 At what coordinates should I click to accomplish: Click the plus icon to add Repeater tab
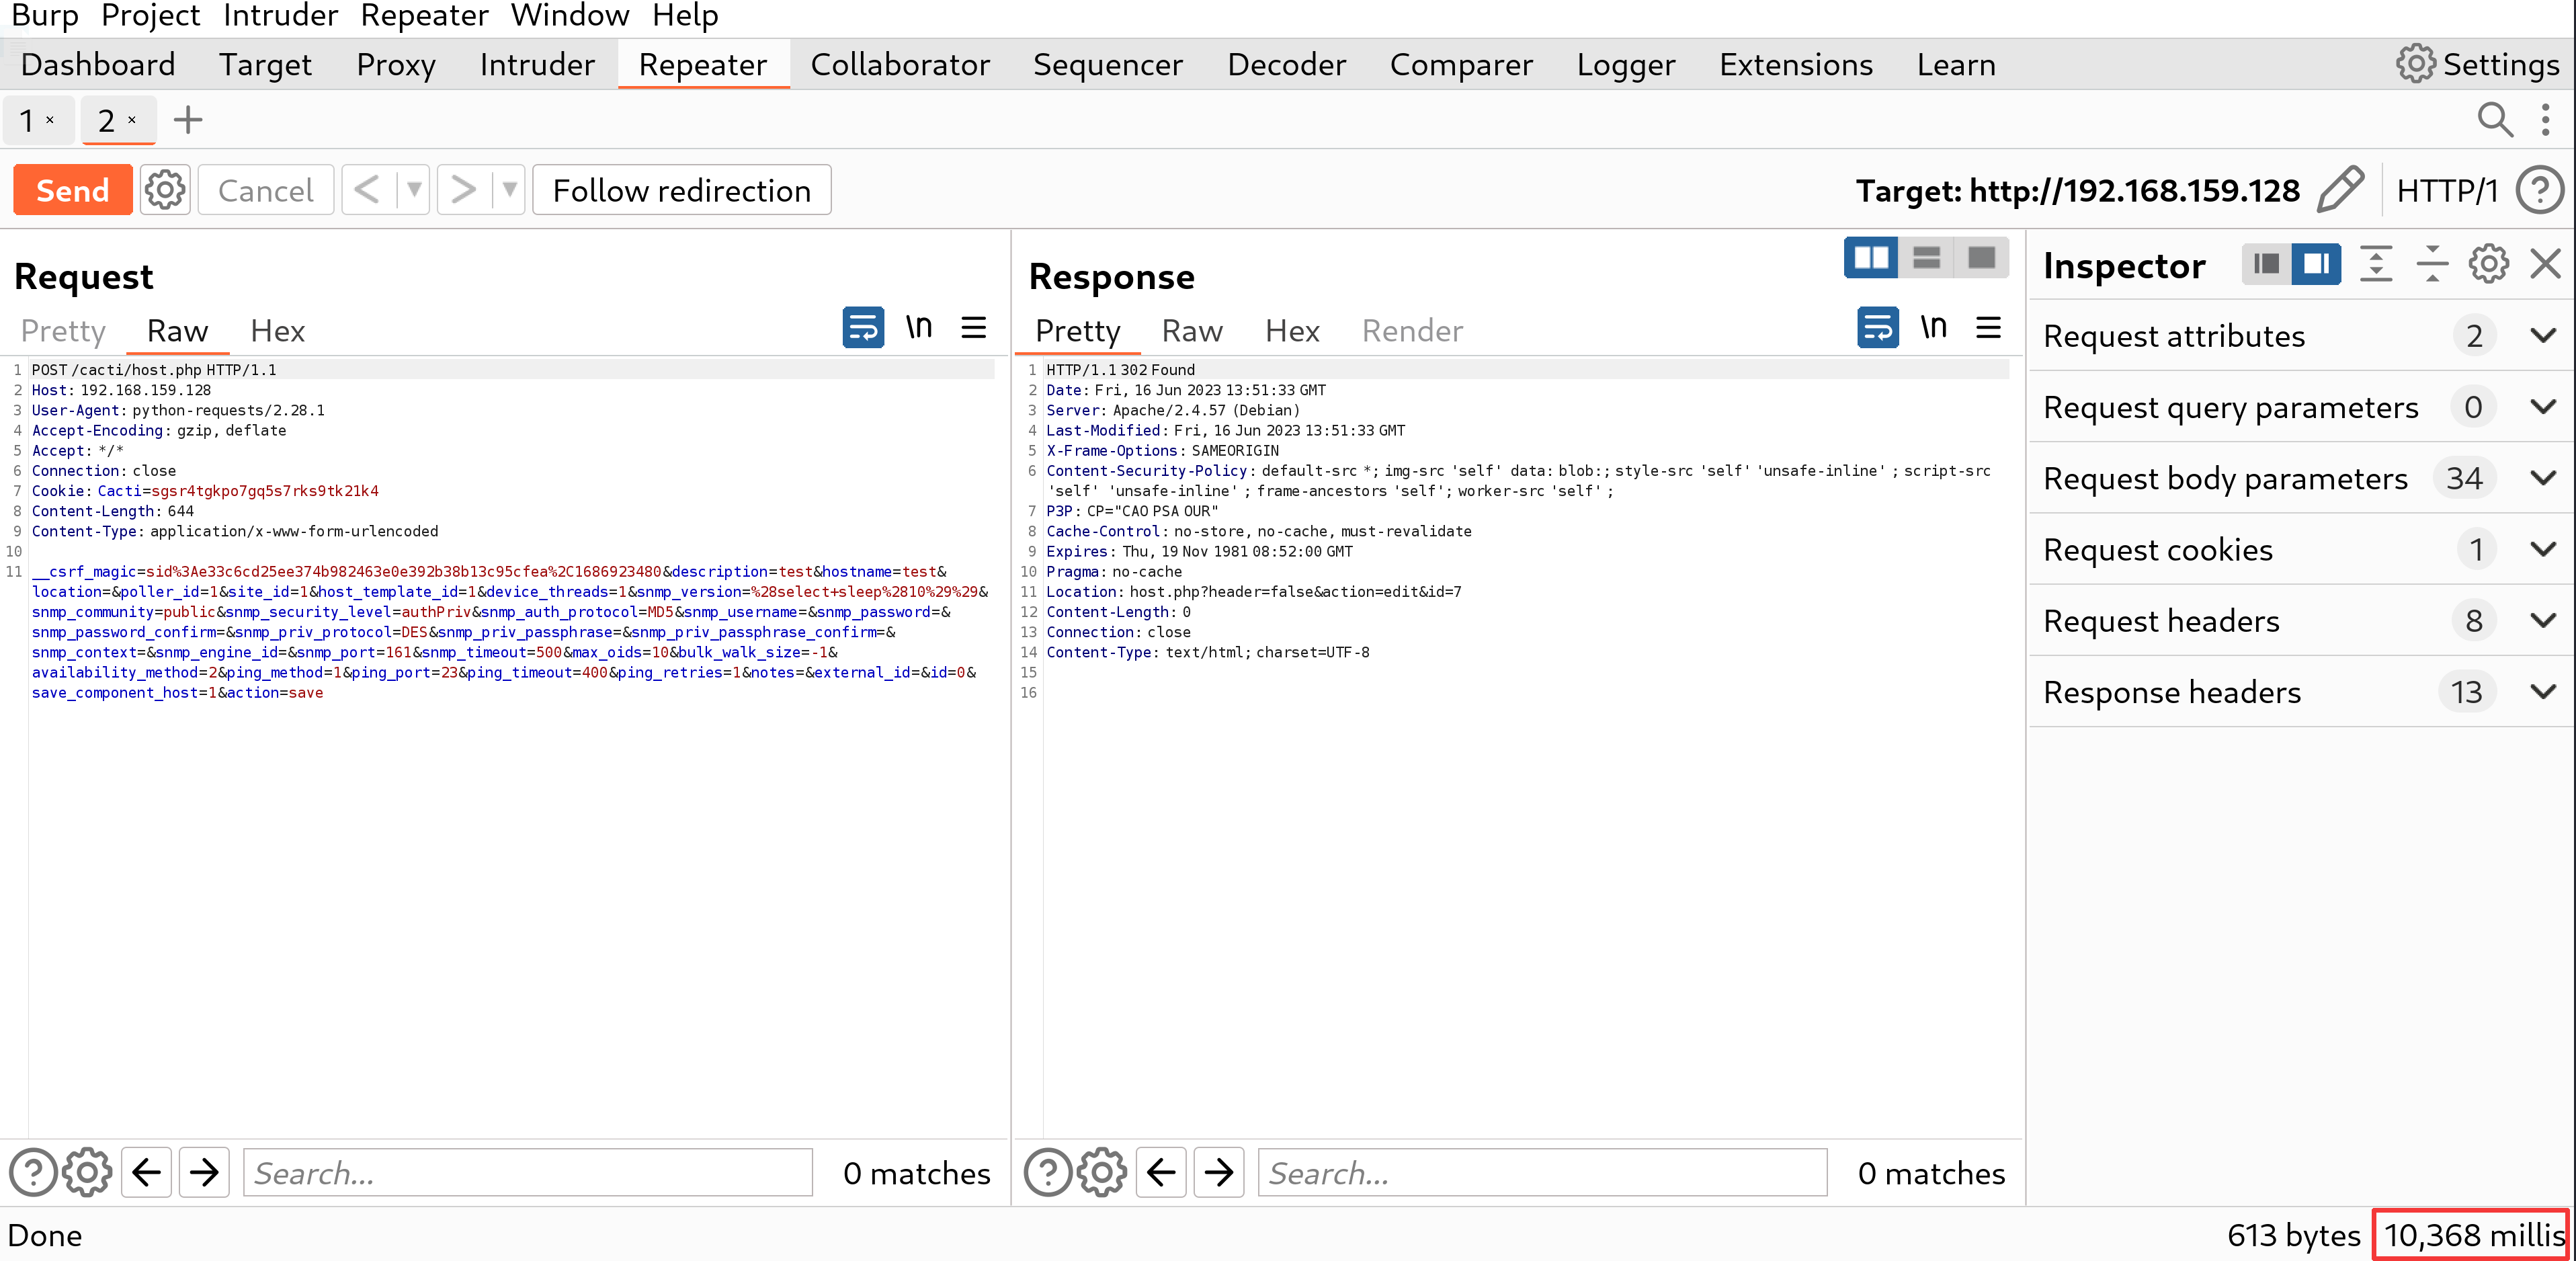(x=188, y=120)
